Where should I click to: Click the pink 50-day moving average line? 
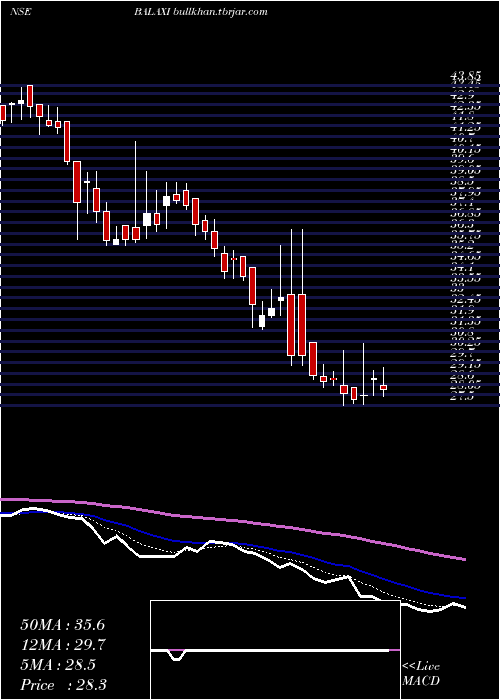pos(232,521)
